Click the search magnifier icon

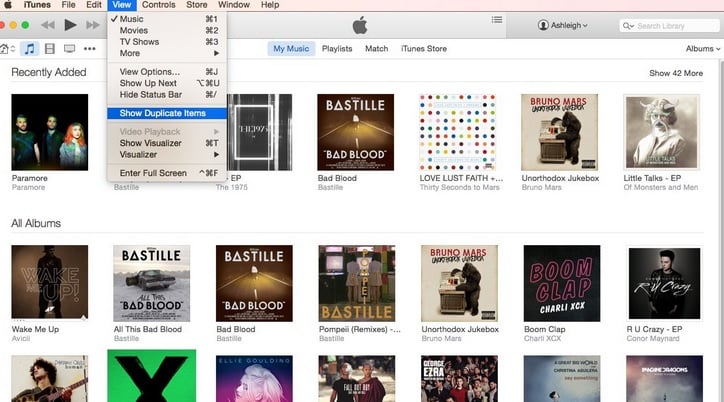coord(627,26)
